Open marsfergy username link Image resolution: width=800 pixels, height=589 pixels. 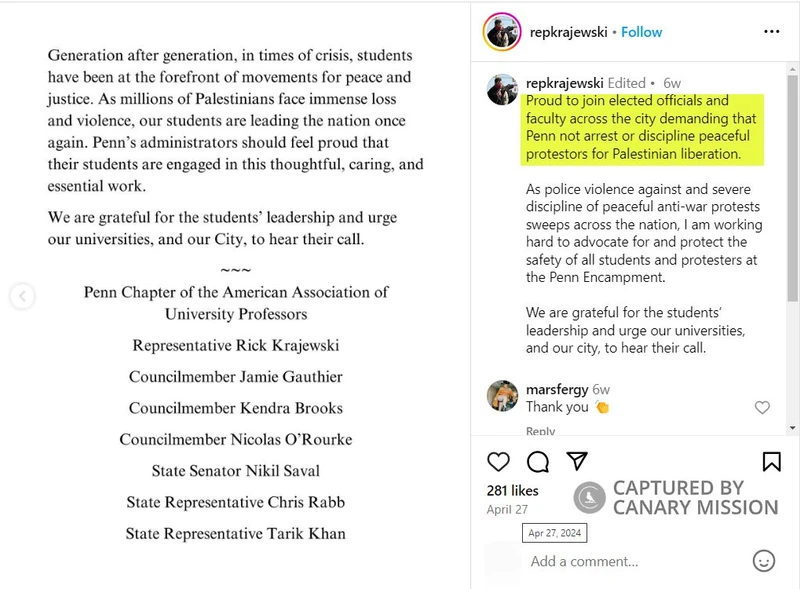click(556, 389)
